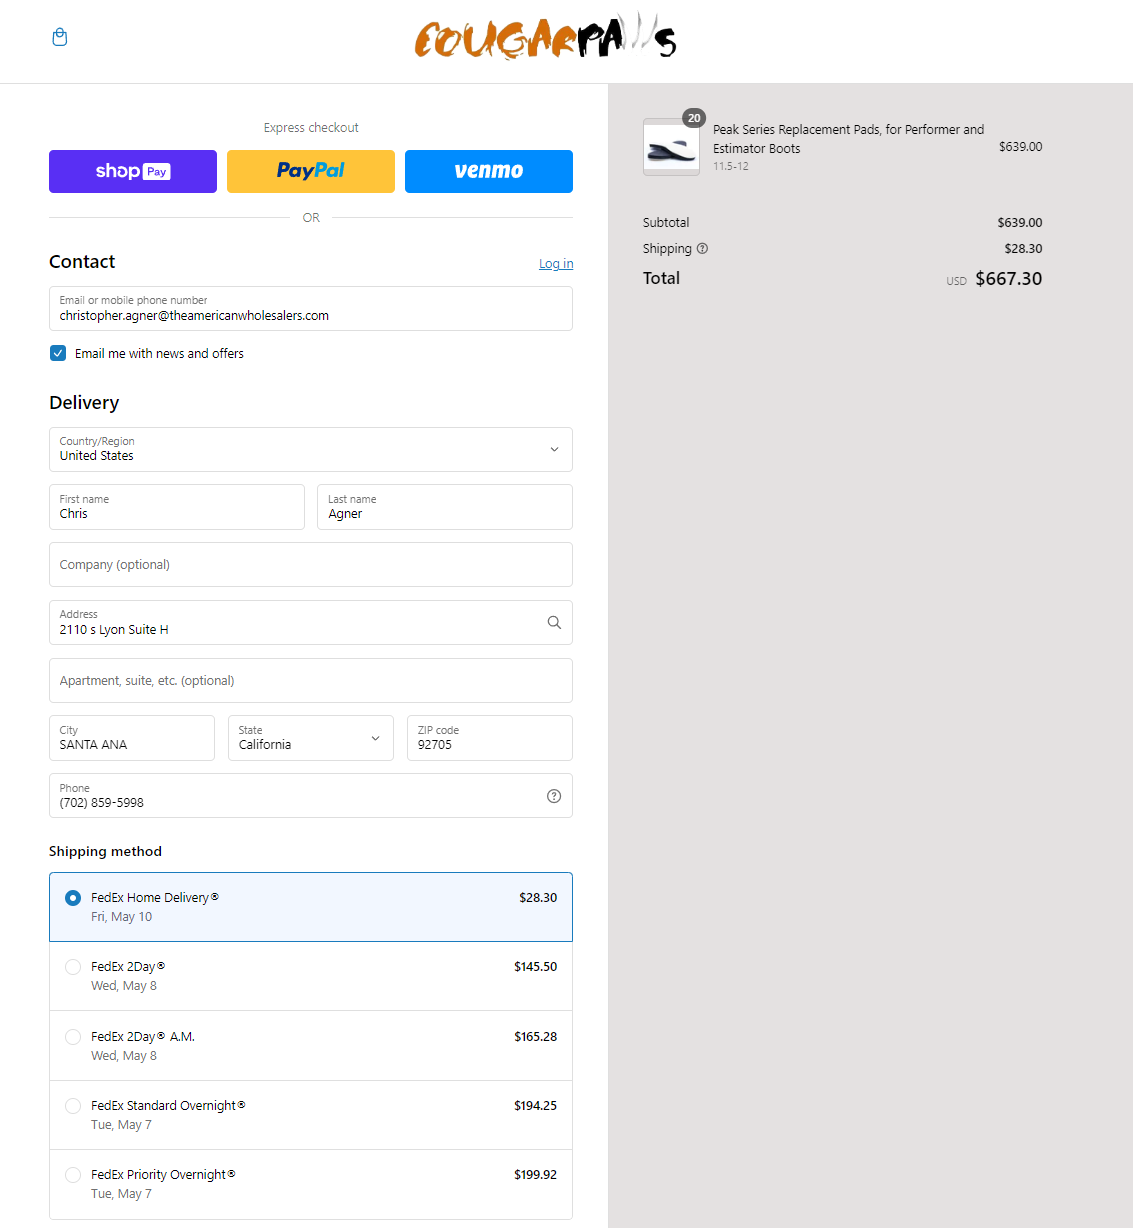Image resolution: width=1133 pixels, height=1228 pixels.
Task: Click the Fri, May 10 delivery date
Action: click(121, 917)
